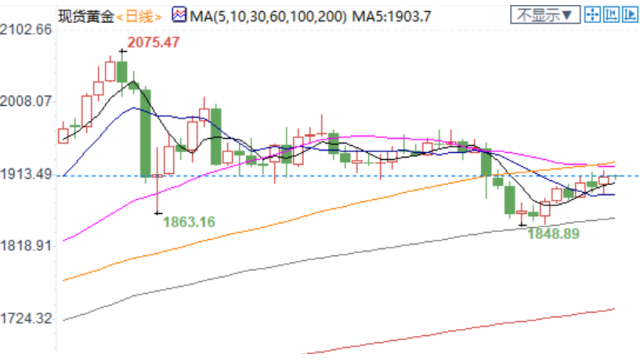Click the 2102.66 price axis label
Screen dimensions: 640x360
click(x=26, y=30)
